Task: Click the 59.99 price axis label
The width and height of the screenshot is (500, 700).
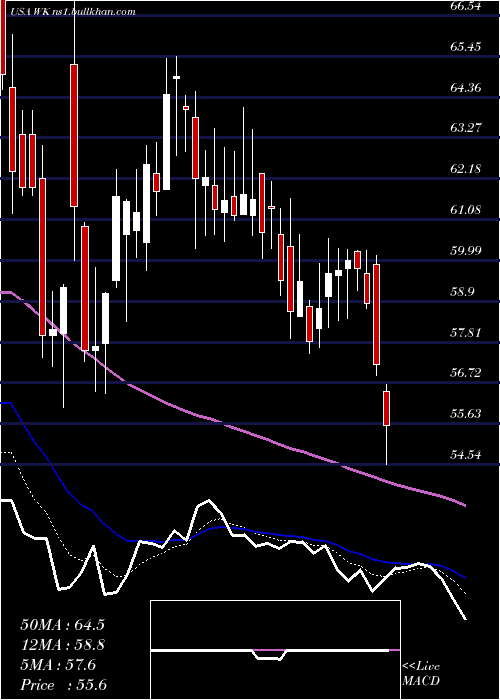Action: pyautogui.click(x=467, y=251)
